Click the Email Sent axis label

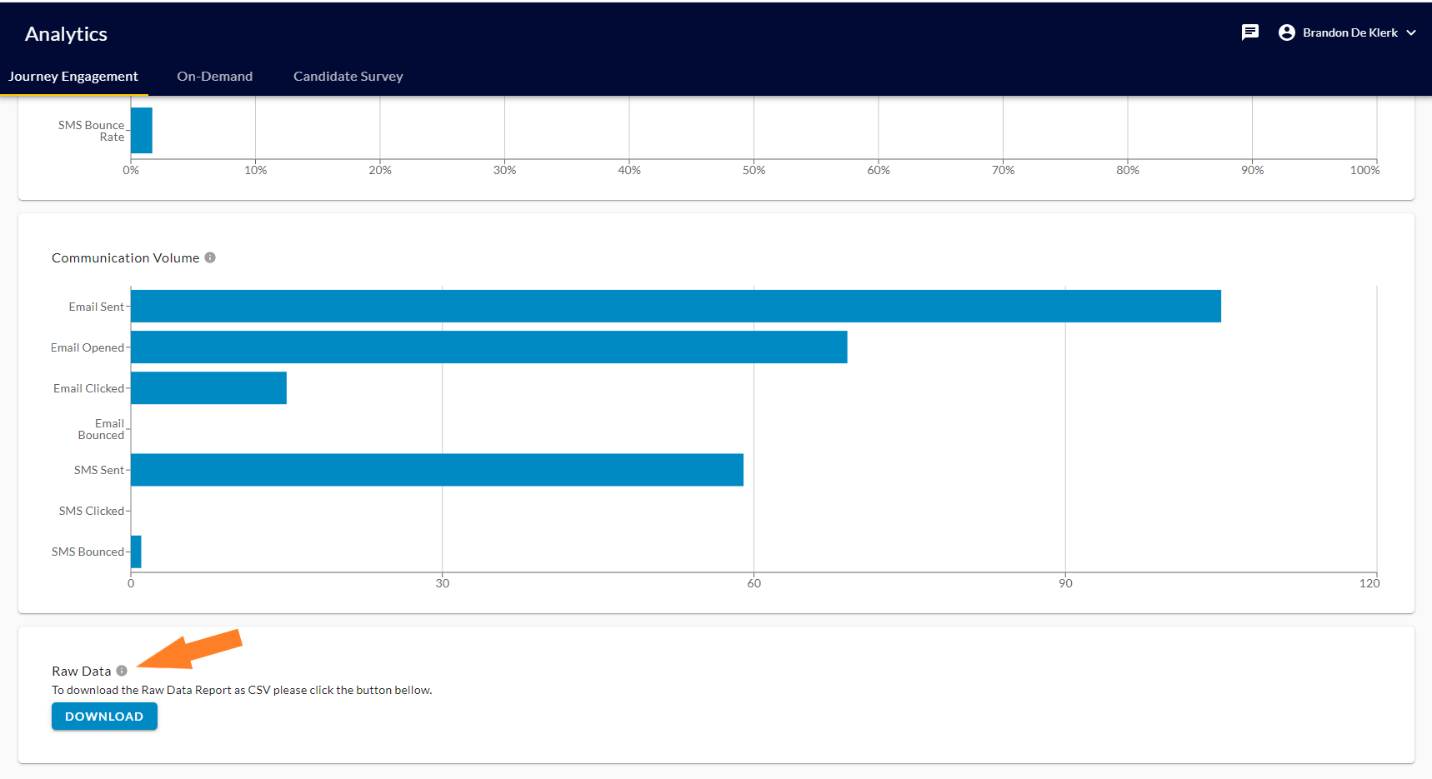click(96, 307)
